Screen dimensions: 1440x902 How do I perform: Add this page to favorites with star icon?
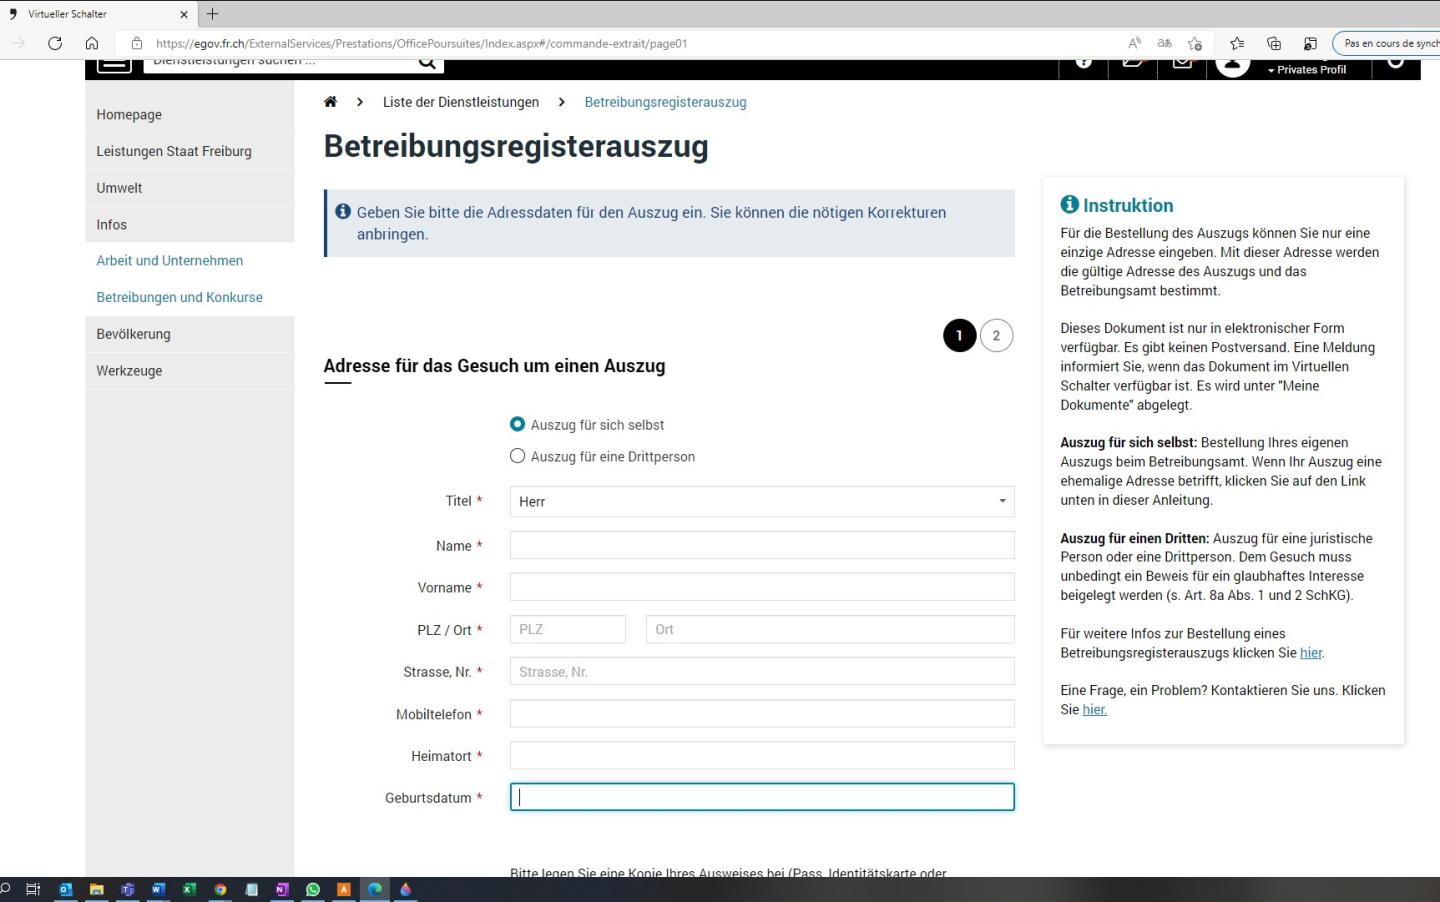(x=1194, y=43)
